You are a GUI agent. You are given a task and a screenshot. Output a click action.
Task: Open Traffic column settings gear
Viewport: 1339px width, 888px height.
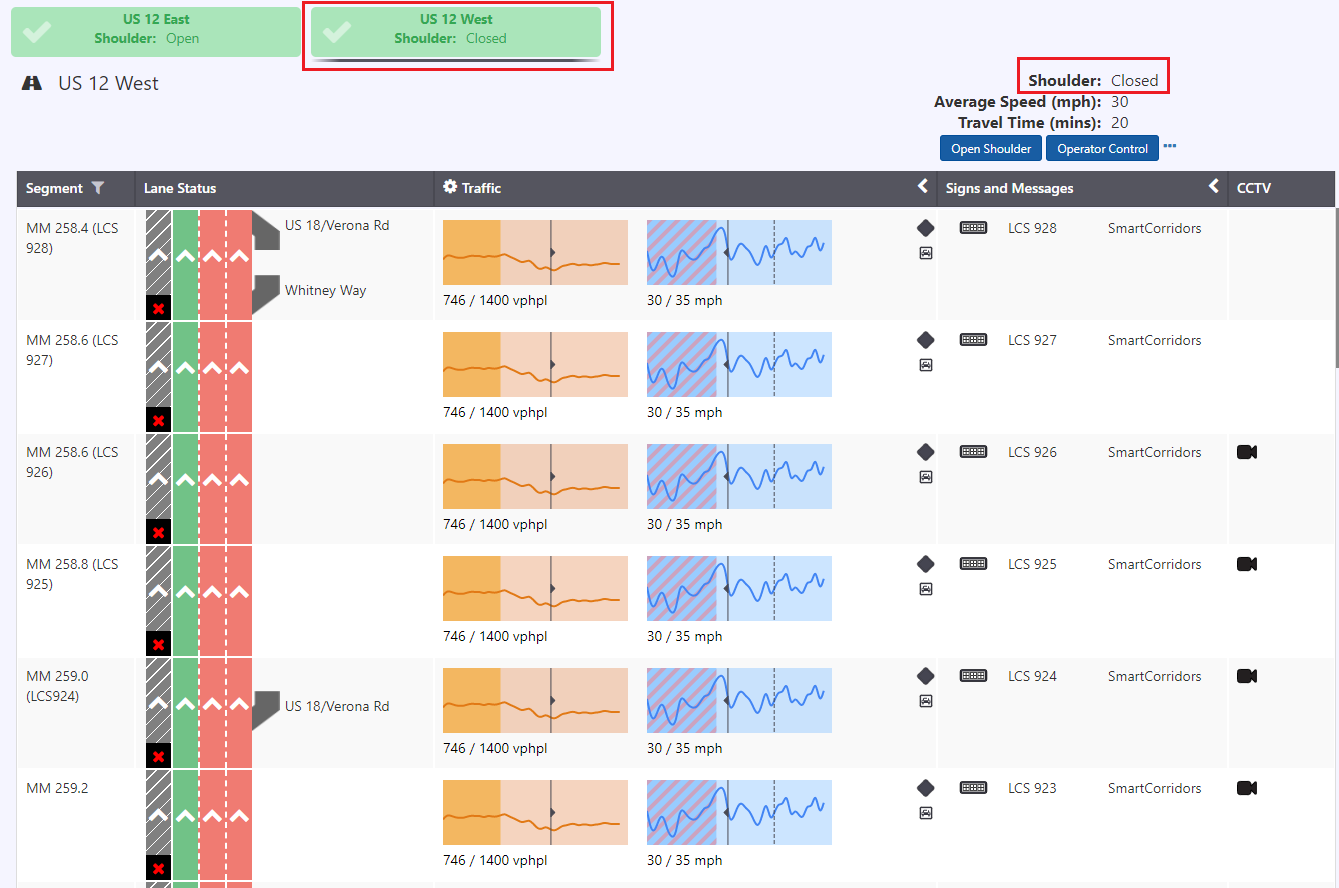pos(450,187)
